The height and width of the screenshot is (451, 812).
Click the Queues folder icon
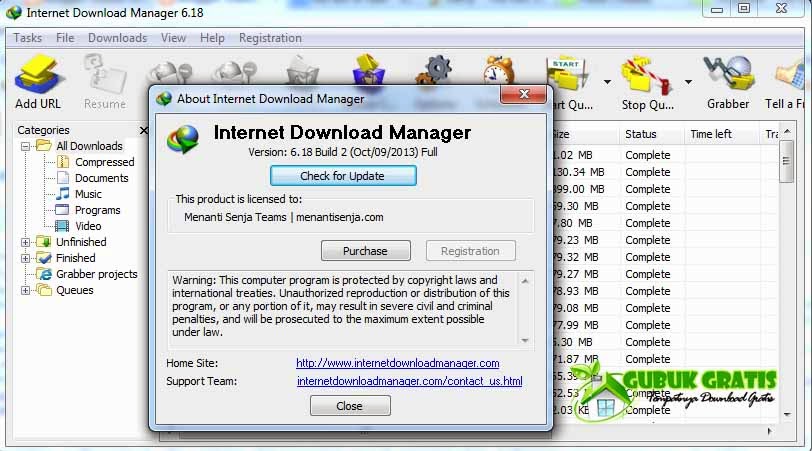click(45, 290)
